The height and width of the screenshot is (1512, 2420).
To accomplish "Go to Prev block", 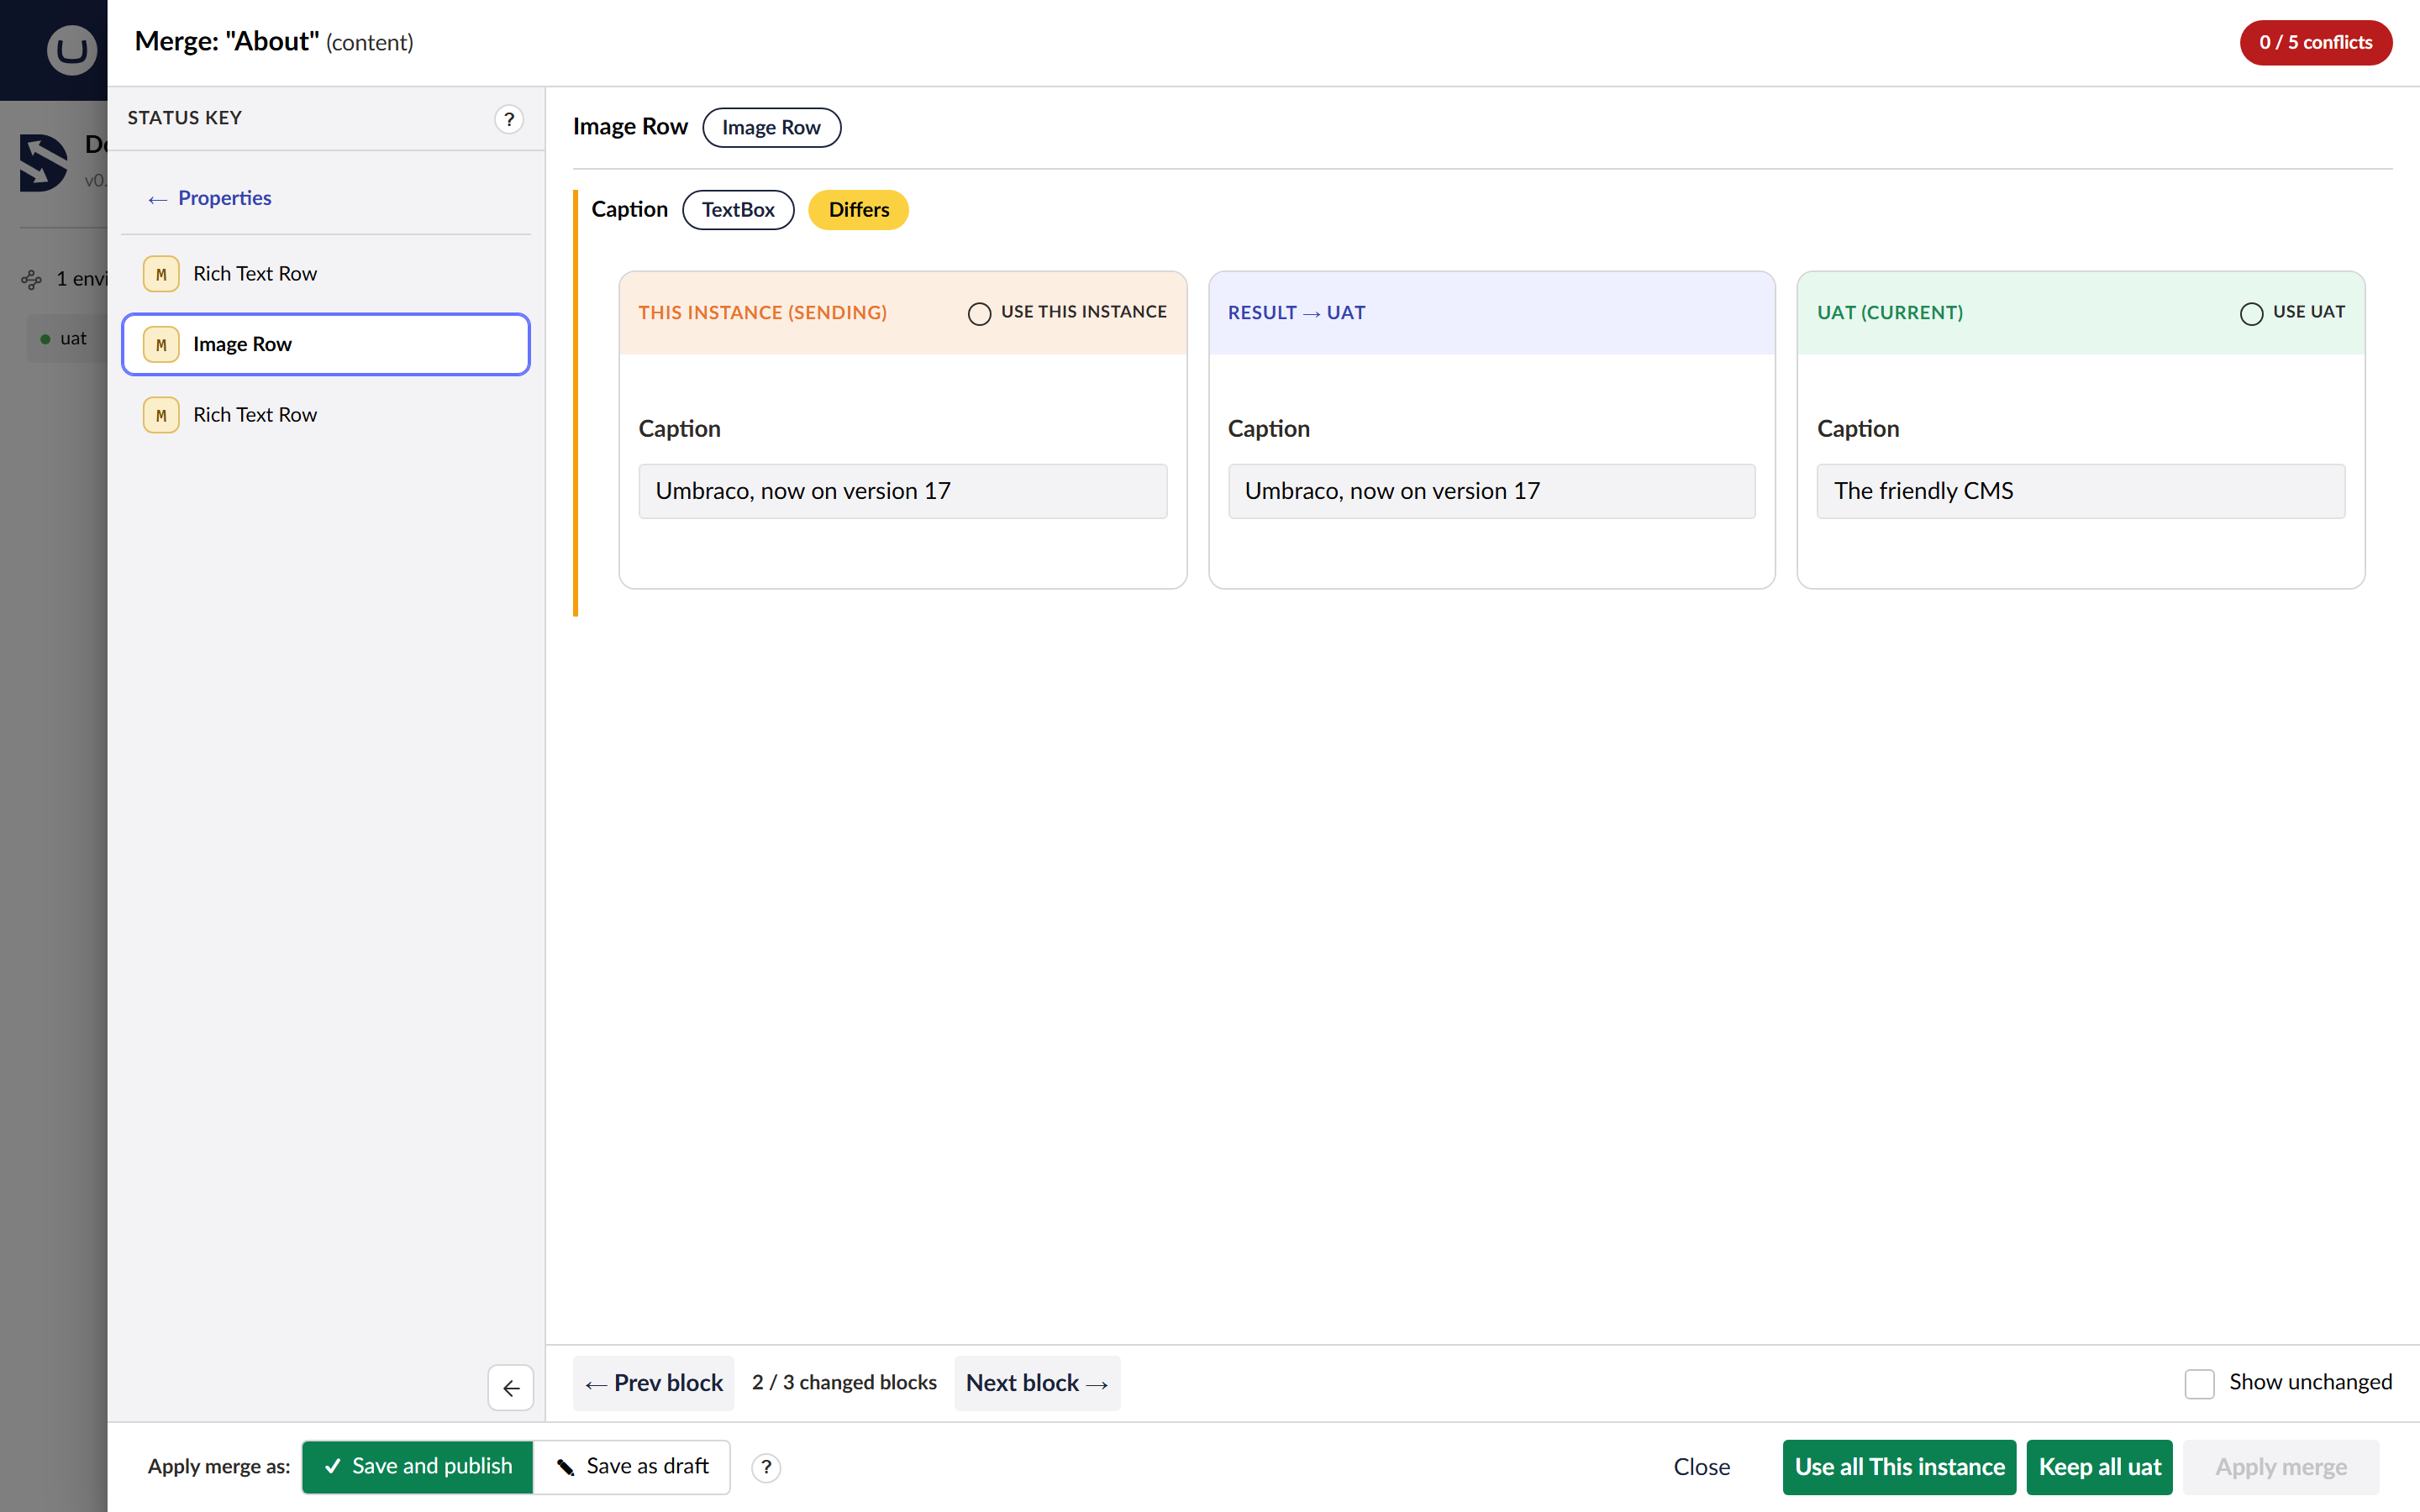I will coord(654,1383).
